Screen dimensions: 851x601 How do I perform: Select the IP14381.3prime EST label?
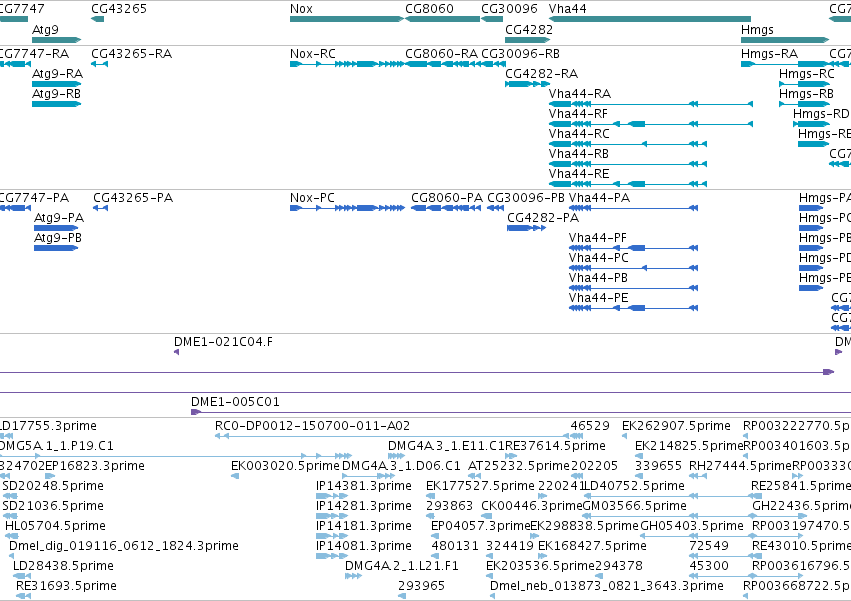pos(364,486)
